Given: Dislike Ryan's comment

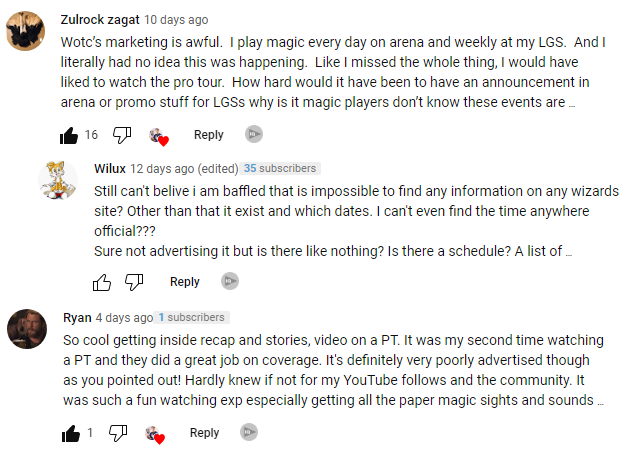Looking at the screenshot, I should 118,433.
